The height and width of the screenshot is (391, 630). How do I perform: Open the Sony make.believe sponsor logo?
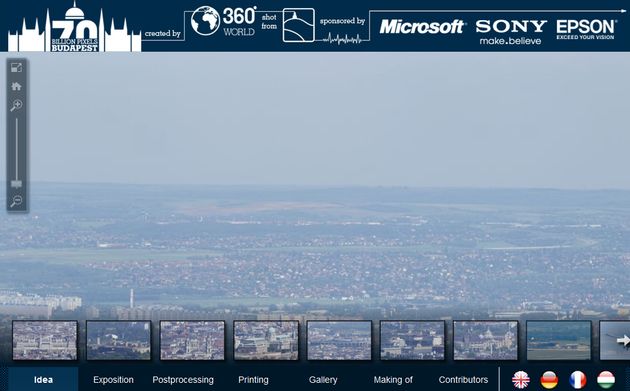click(x=511, y=32)
